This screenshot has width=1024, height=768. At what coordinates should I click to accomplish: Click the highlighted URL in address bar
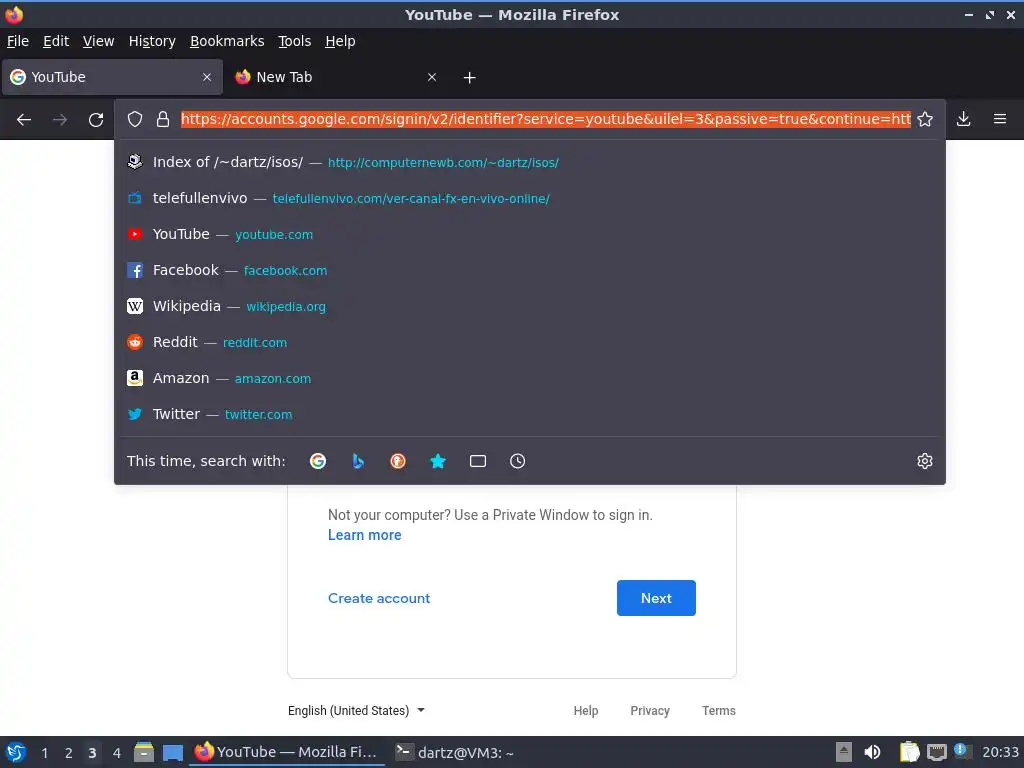point(545,119)
